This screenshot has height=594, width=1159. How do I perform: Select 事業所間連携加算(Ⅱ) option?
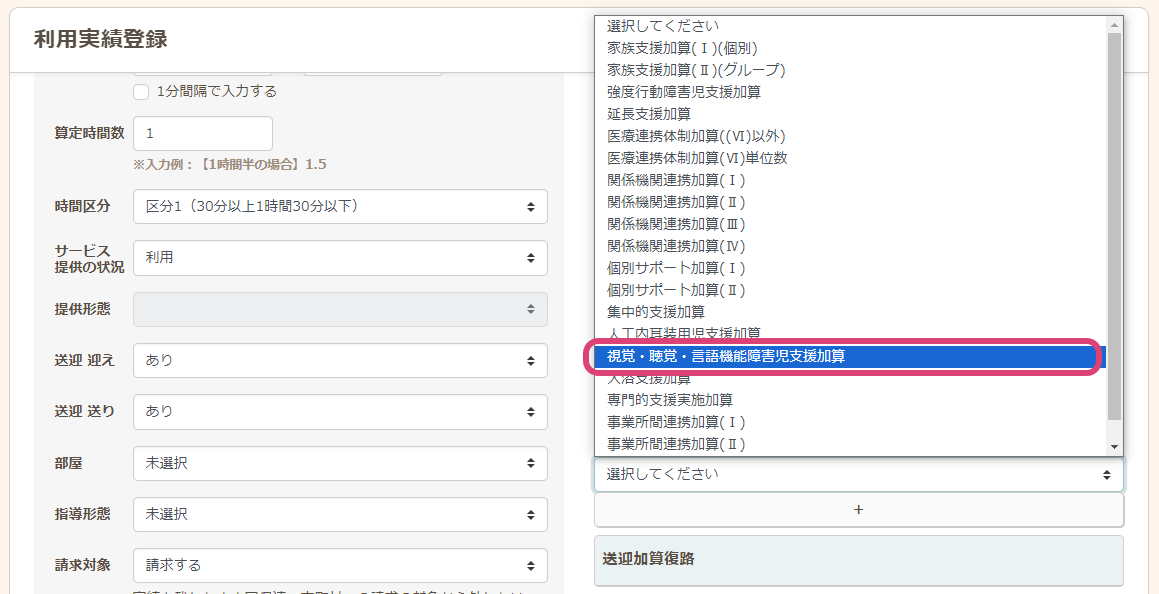(x=676, y=444)
